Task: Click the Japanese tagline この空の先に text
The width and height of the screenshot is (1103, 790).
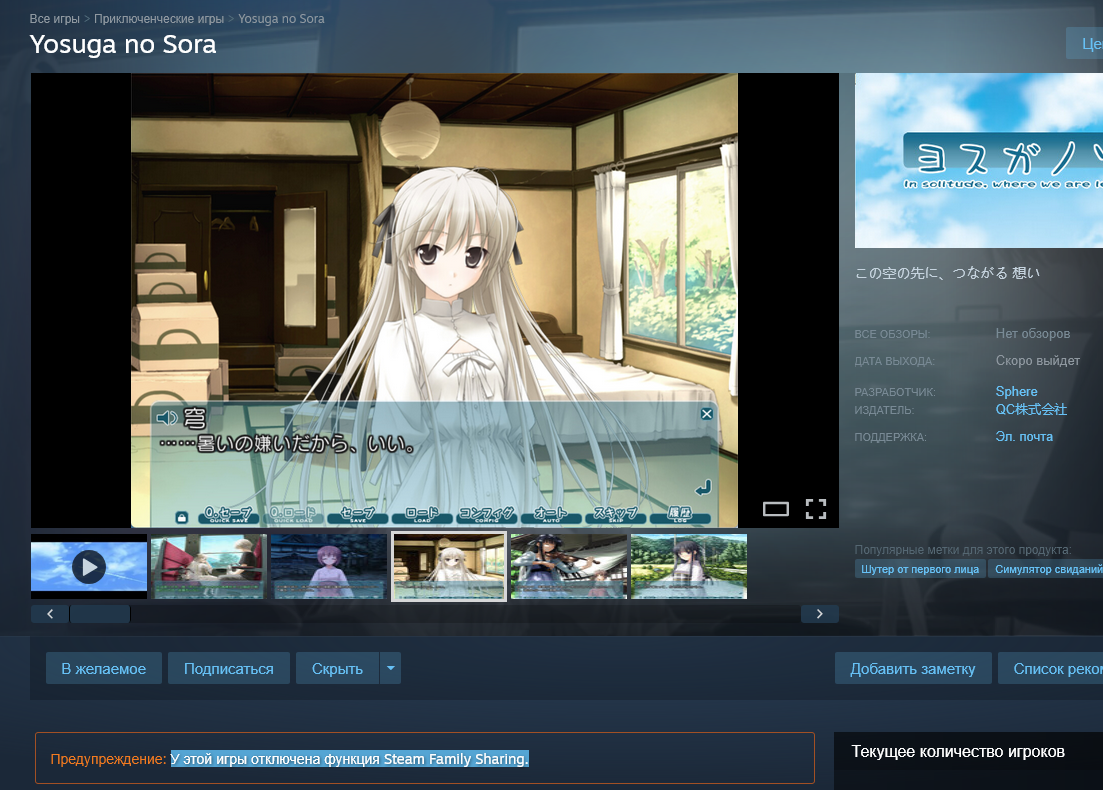Action: [948, 273]
